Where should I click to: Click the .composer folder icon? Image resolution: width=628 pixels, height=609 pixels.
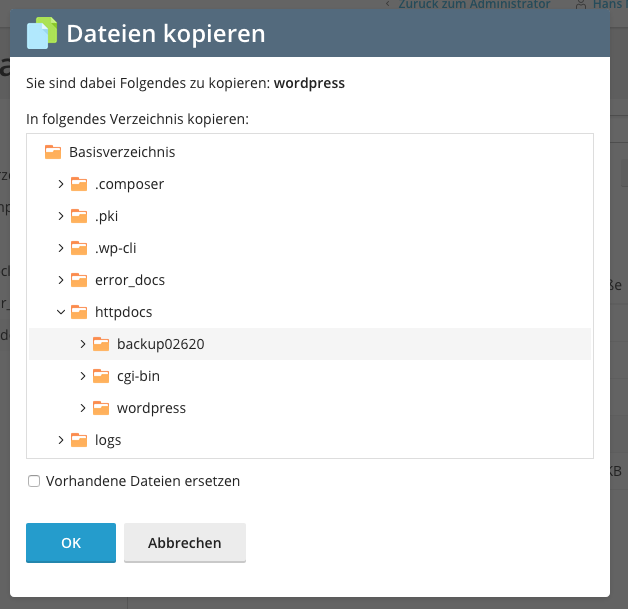tap(79, 184)
